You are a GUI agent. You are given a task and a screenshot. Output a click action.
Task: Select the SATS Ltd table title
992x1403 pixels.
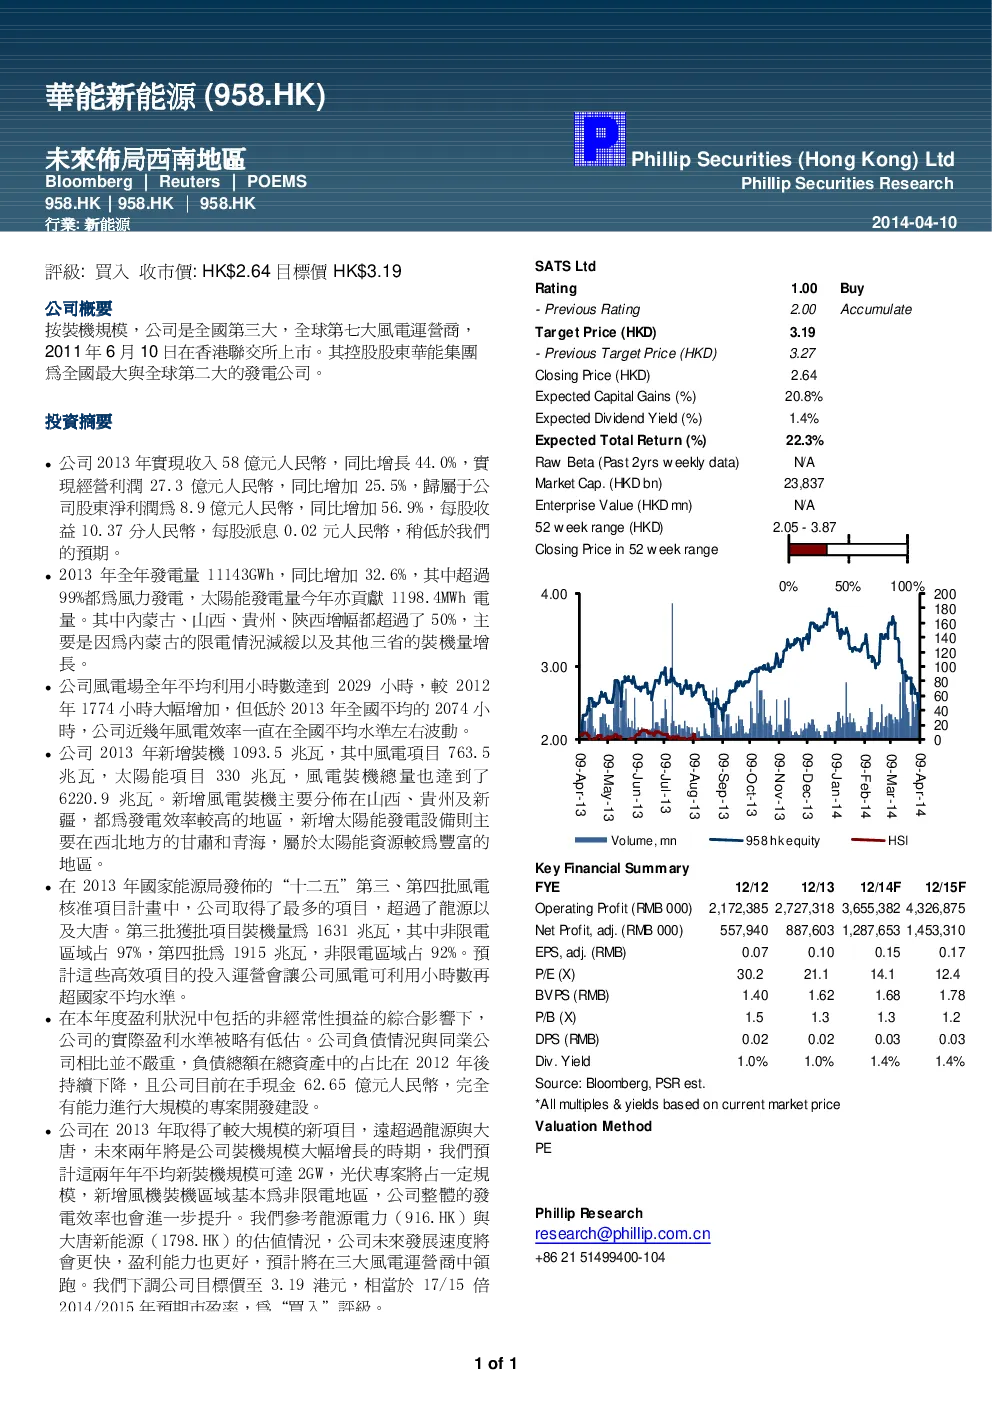click(565, 266)
